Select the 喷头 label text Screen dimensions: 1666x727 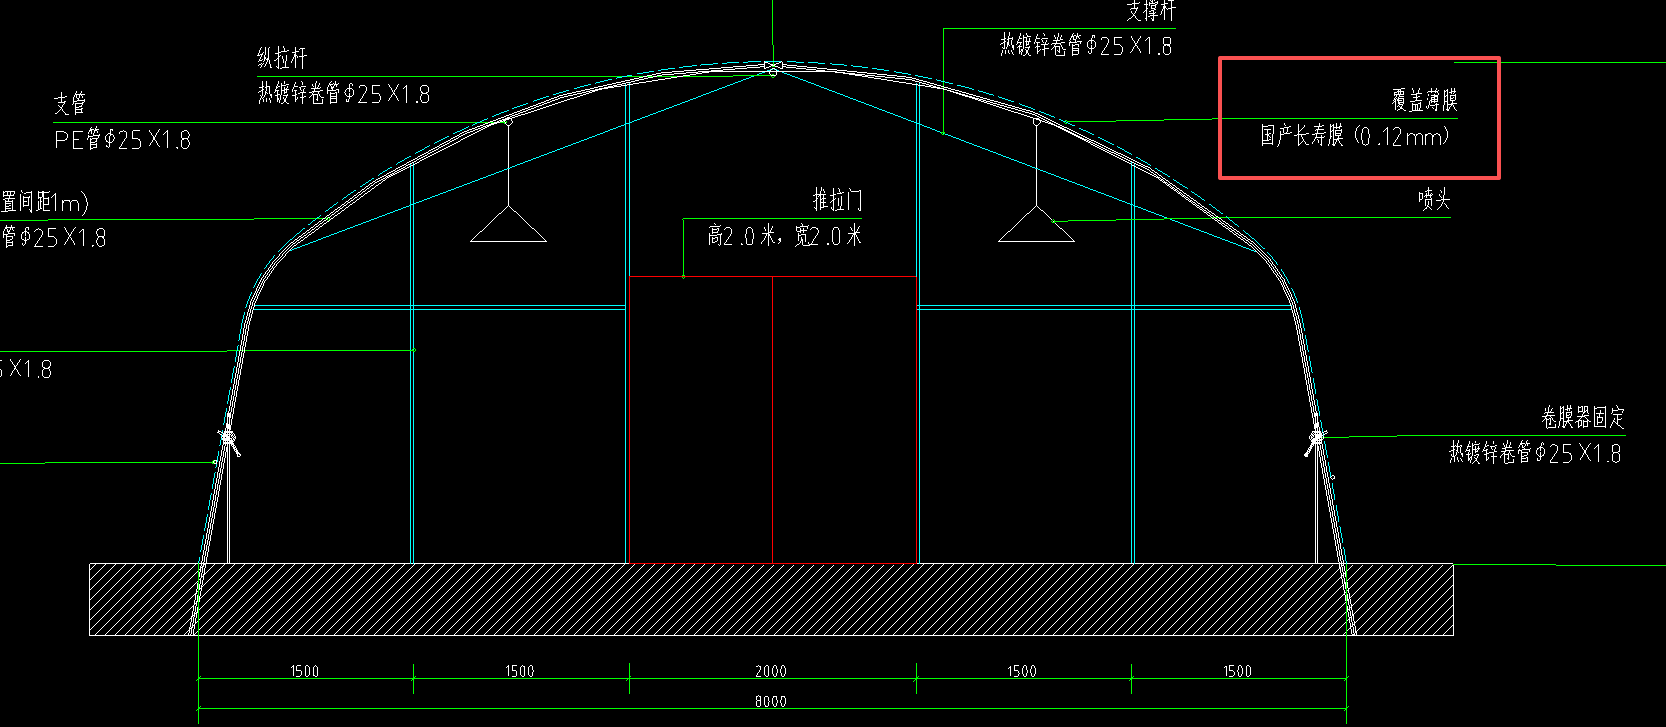click(1433, 199)
